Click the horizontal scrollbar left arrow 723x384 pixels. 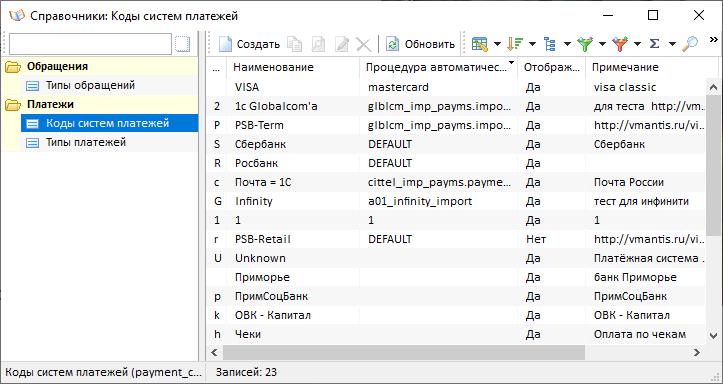coord(214,353)
